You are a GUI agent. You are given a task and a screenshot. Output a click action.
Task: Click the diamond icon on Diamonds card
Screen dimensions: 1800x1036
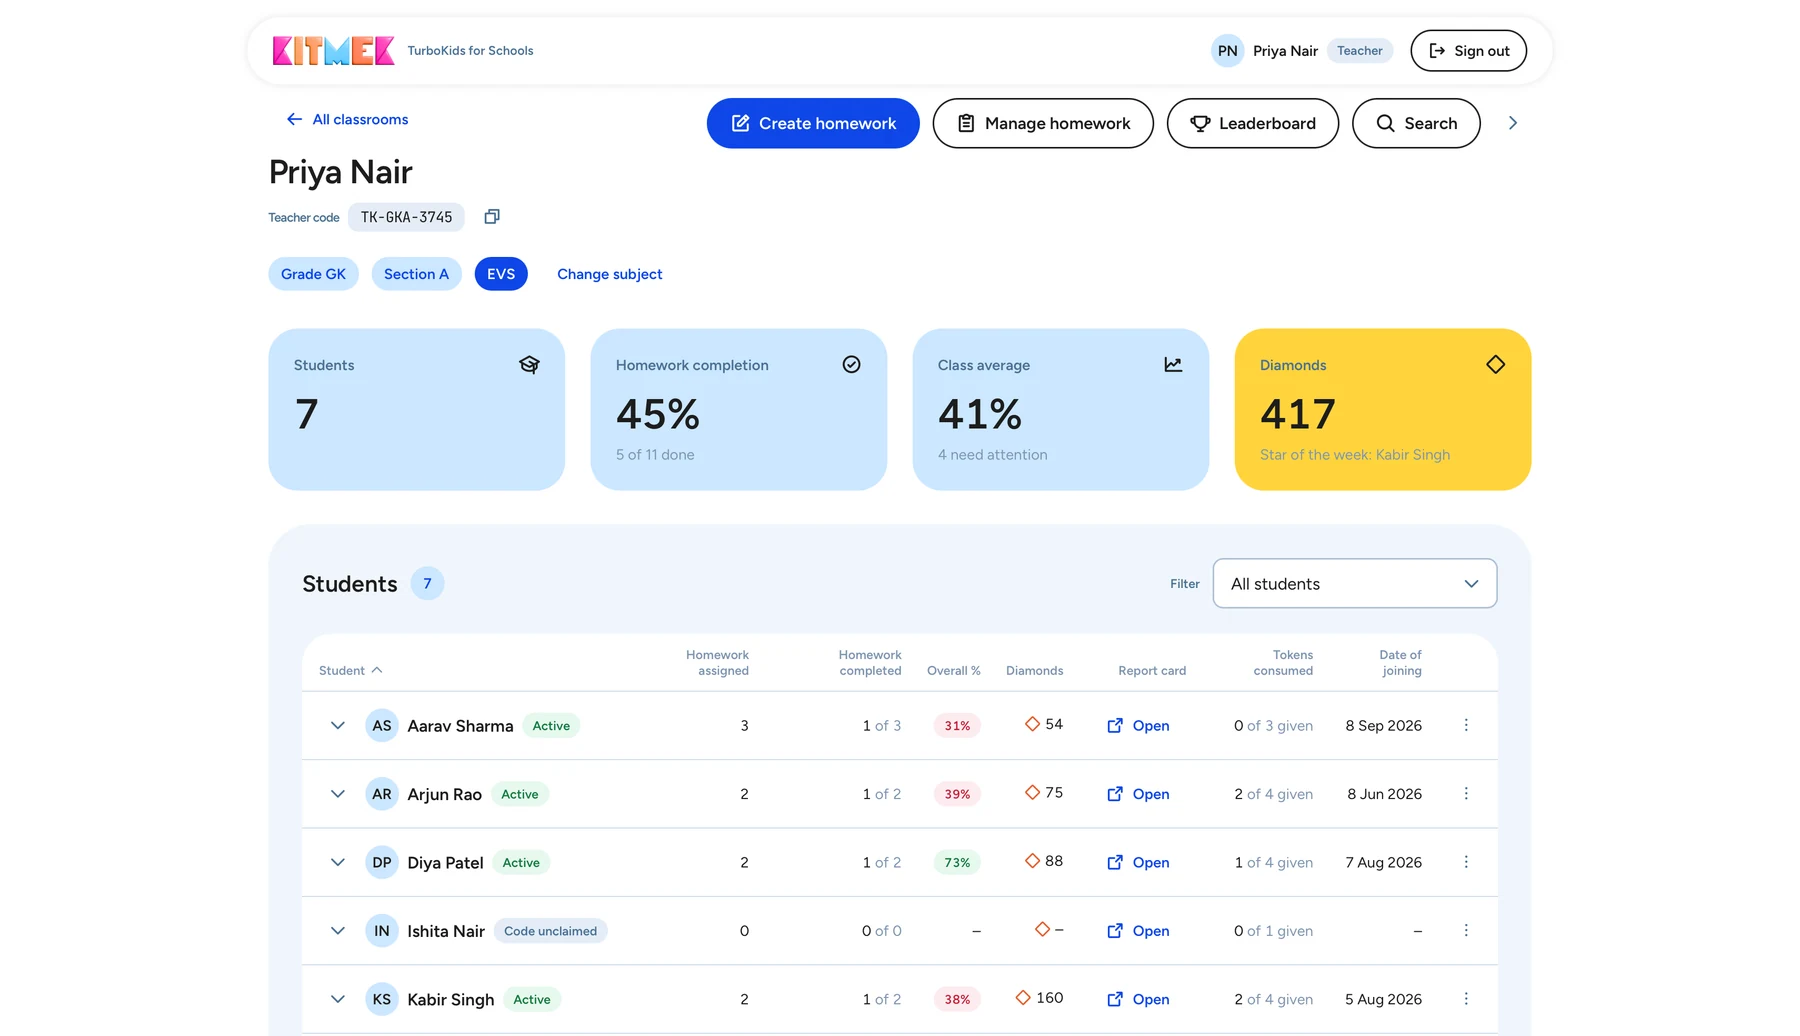click(x=1495, y=365)
